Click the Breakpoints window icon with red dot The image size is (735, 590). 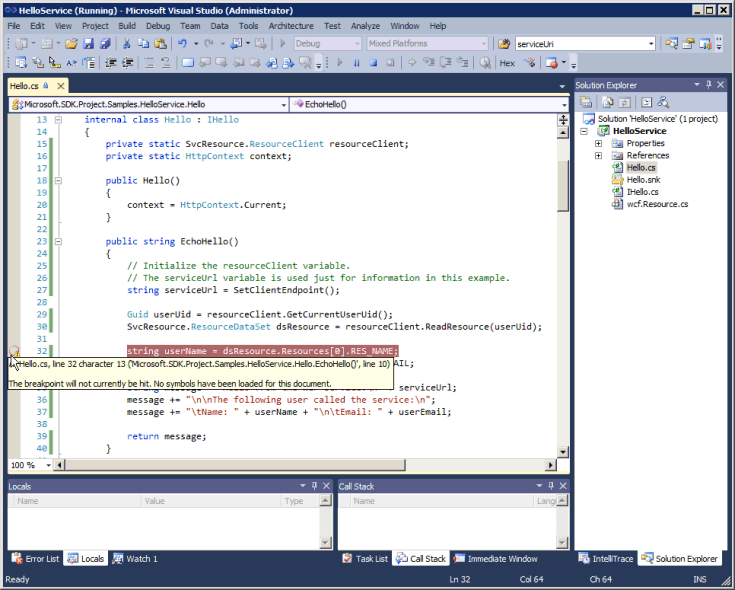coord(552,63)
